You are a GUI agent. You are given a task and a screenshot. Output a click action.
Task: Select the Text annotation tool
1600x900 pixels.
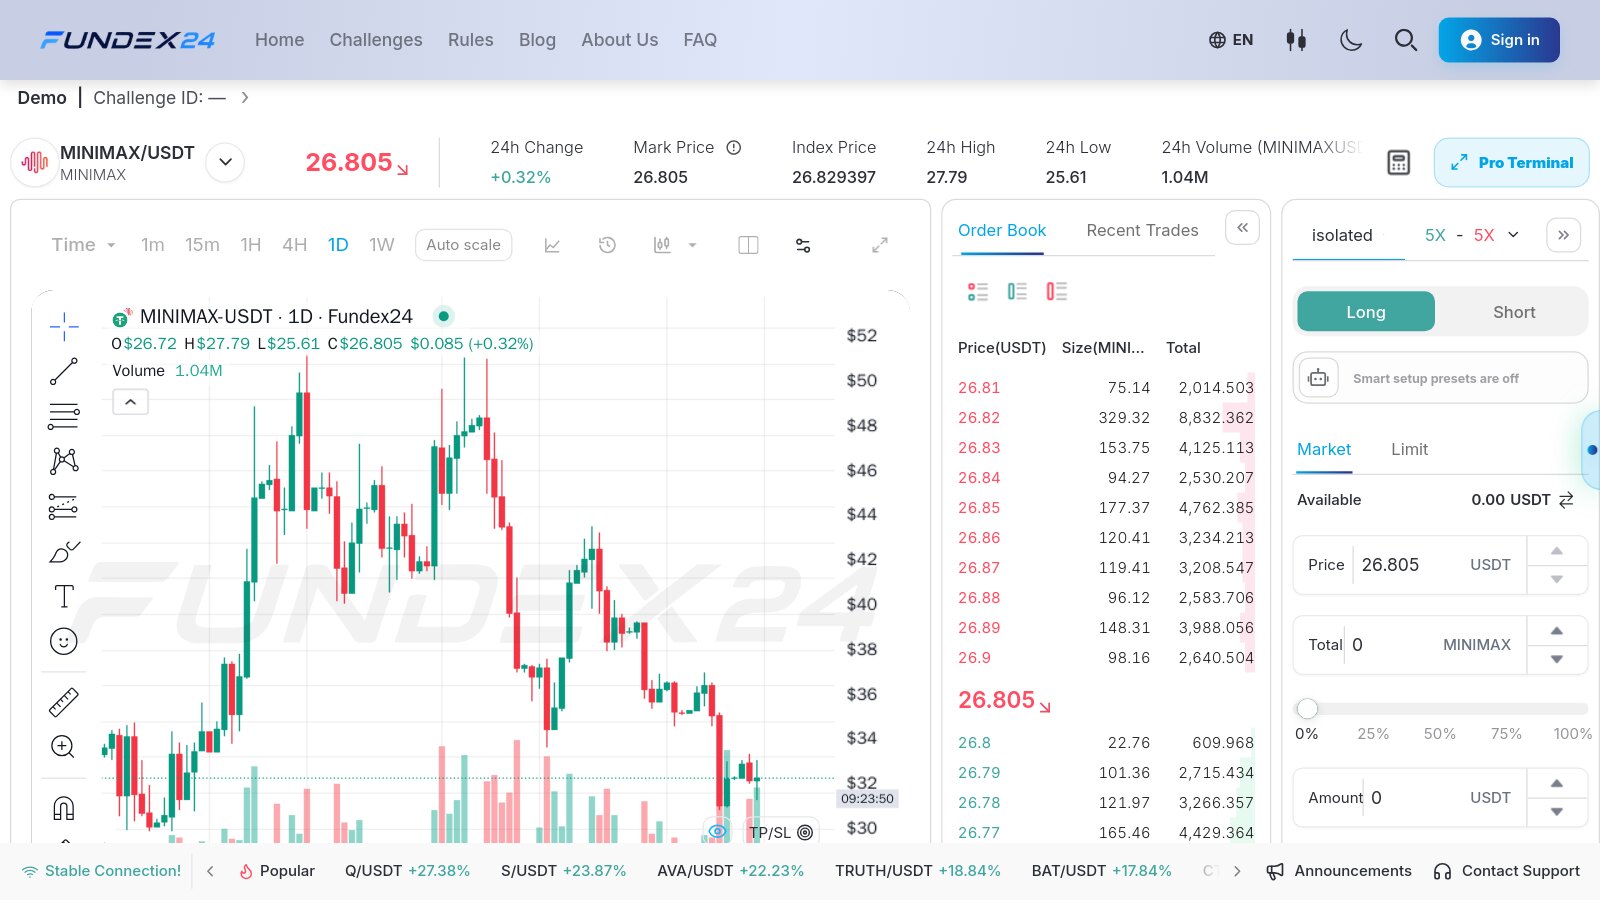click(x=64, y=596)
